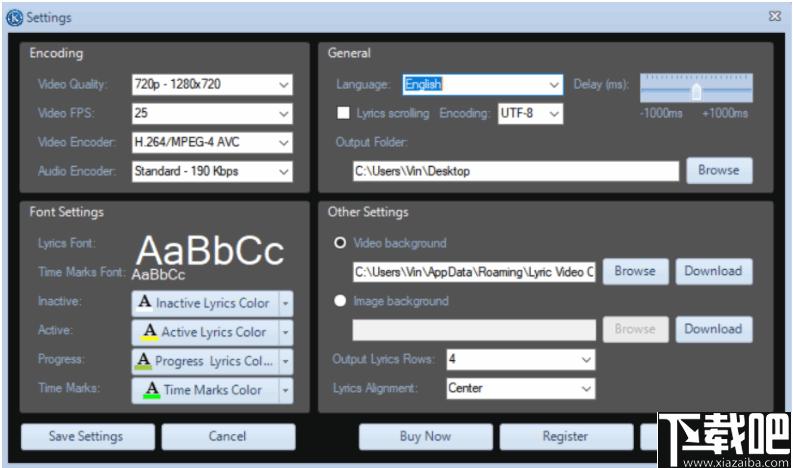
Task: Select the Video background radio button
Action: pos(340,243)
